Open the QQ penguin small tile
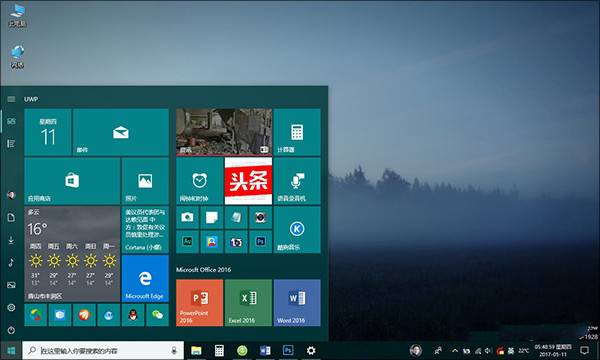This screenshot has width=600, height=360. coord(133,315)
